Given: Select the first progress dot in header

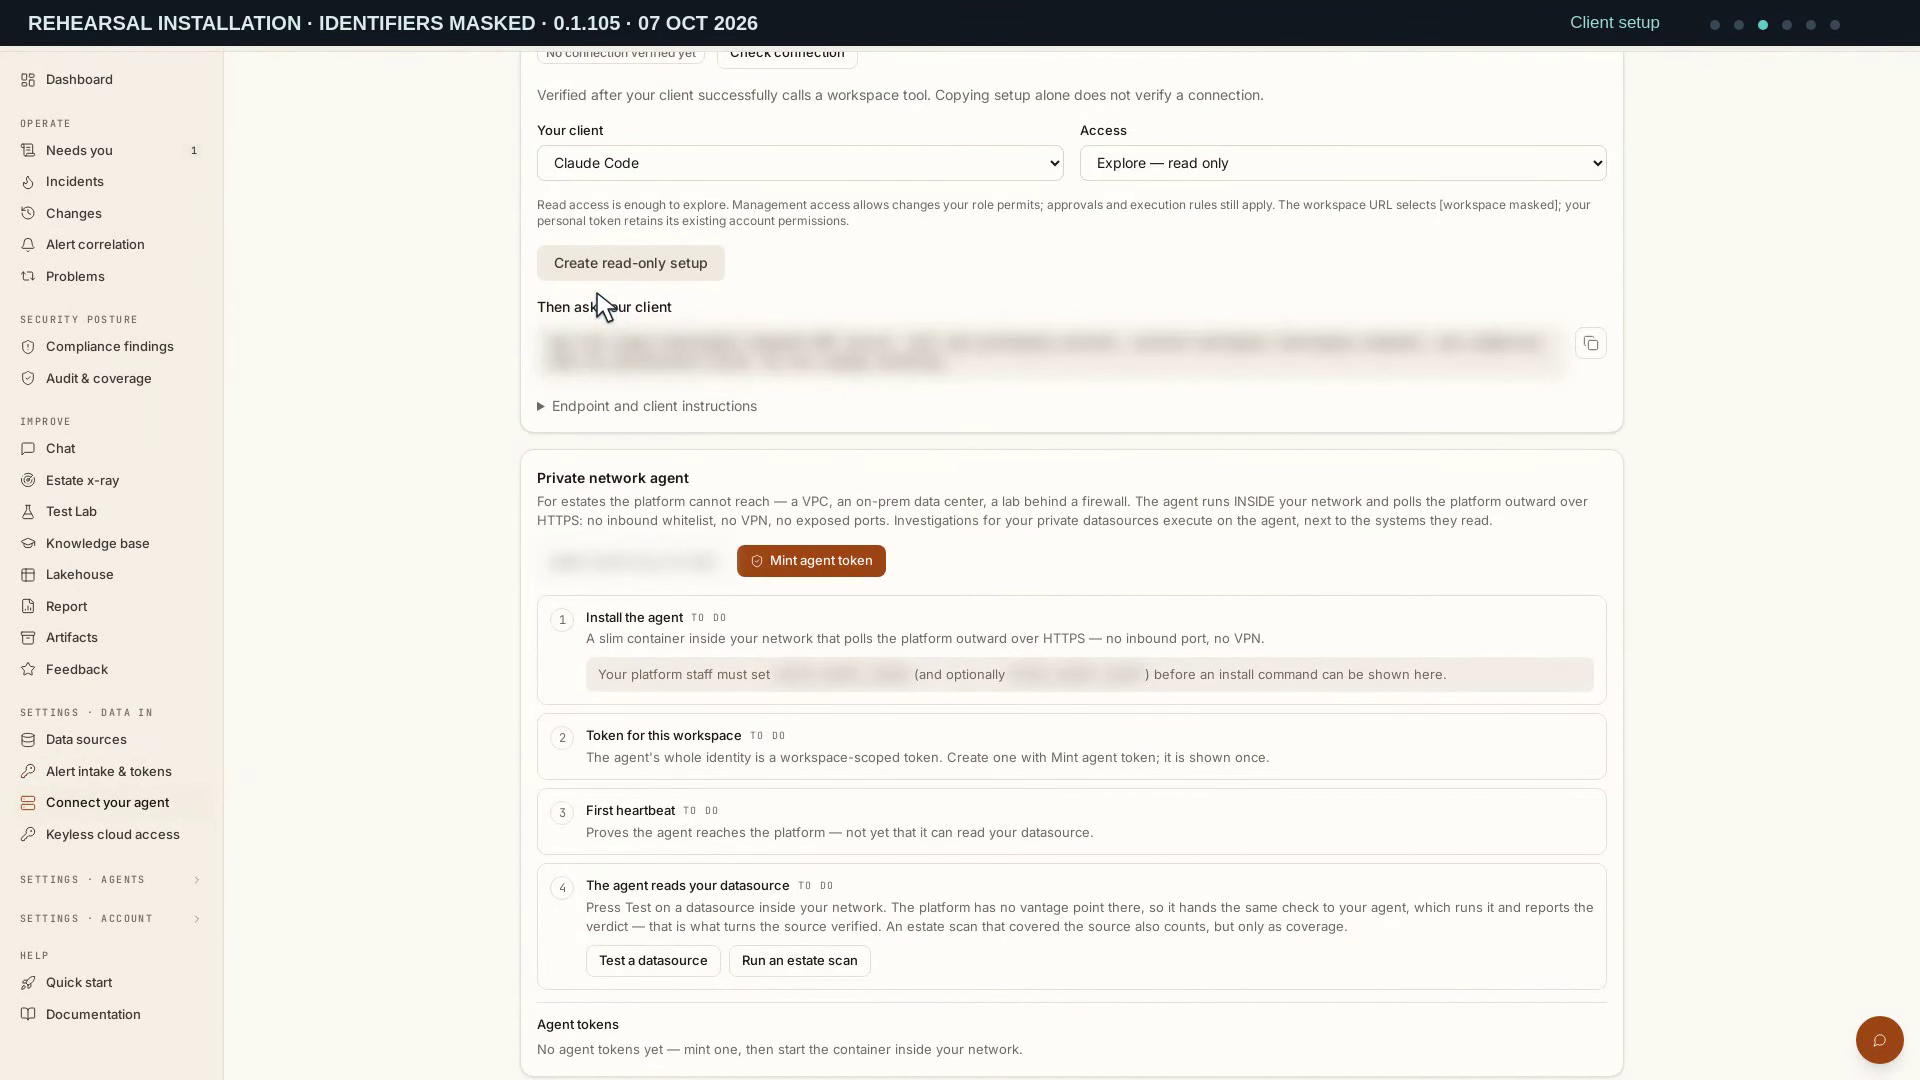Looking at the screenshot, I should [1715, 25].
